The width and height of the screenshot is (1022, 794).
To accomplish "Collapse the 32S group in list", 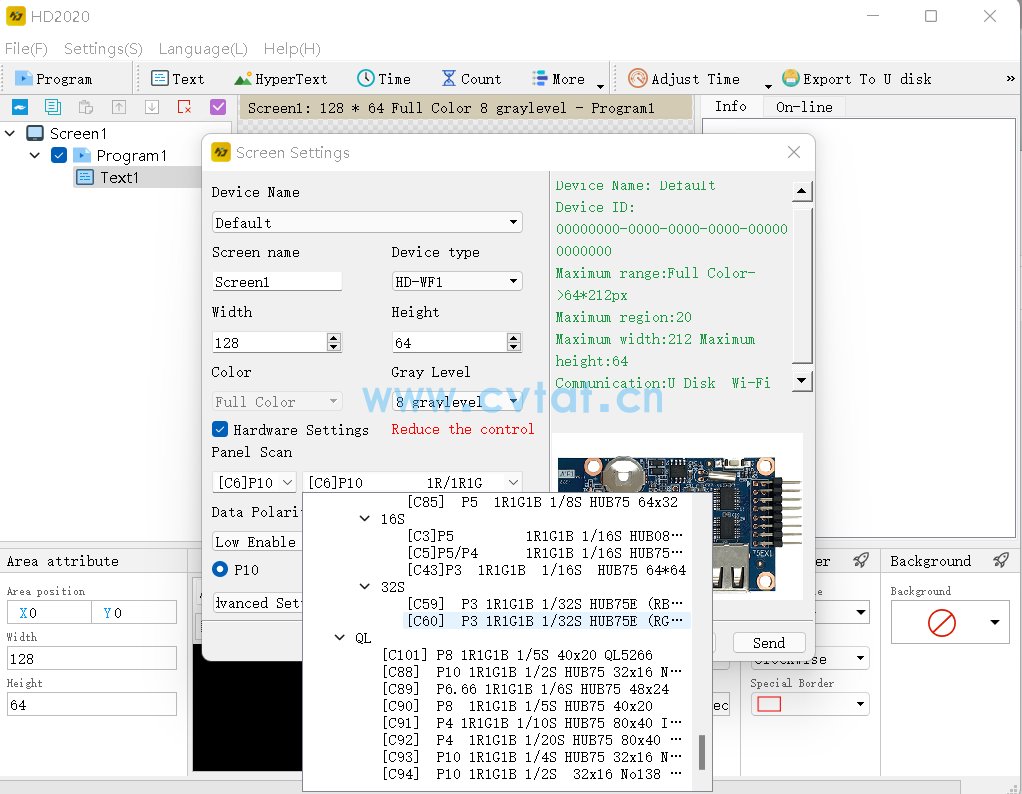I will (365, 587).
